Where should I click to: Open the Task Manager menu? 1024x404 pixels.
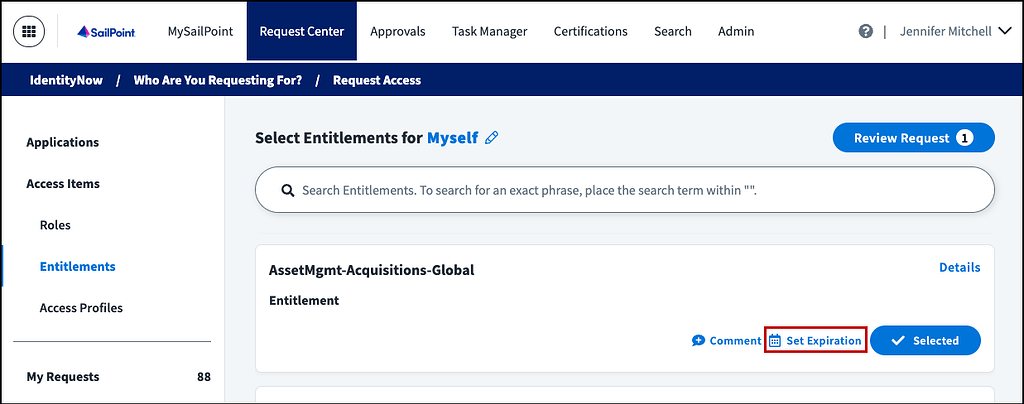(x=489, y=31)
